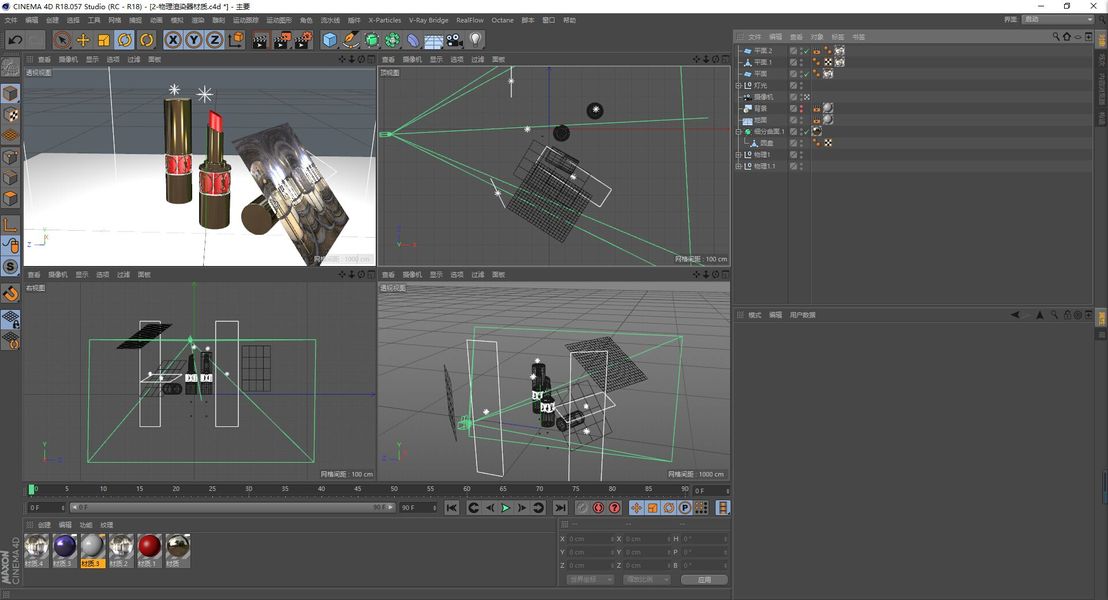Toggle enable checkmark for 细分曲面.1
1108x600 pixels.
806,131
